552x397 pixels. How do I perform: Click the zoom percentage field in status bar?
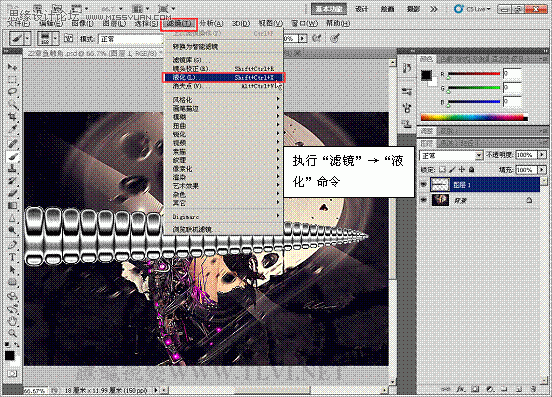(35, 390)
